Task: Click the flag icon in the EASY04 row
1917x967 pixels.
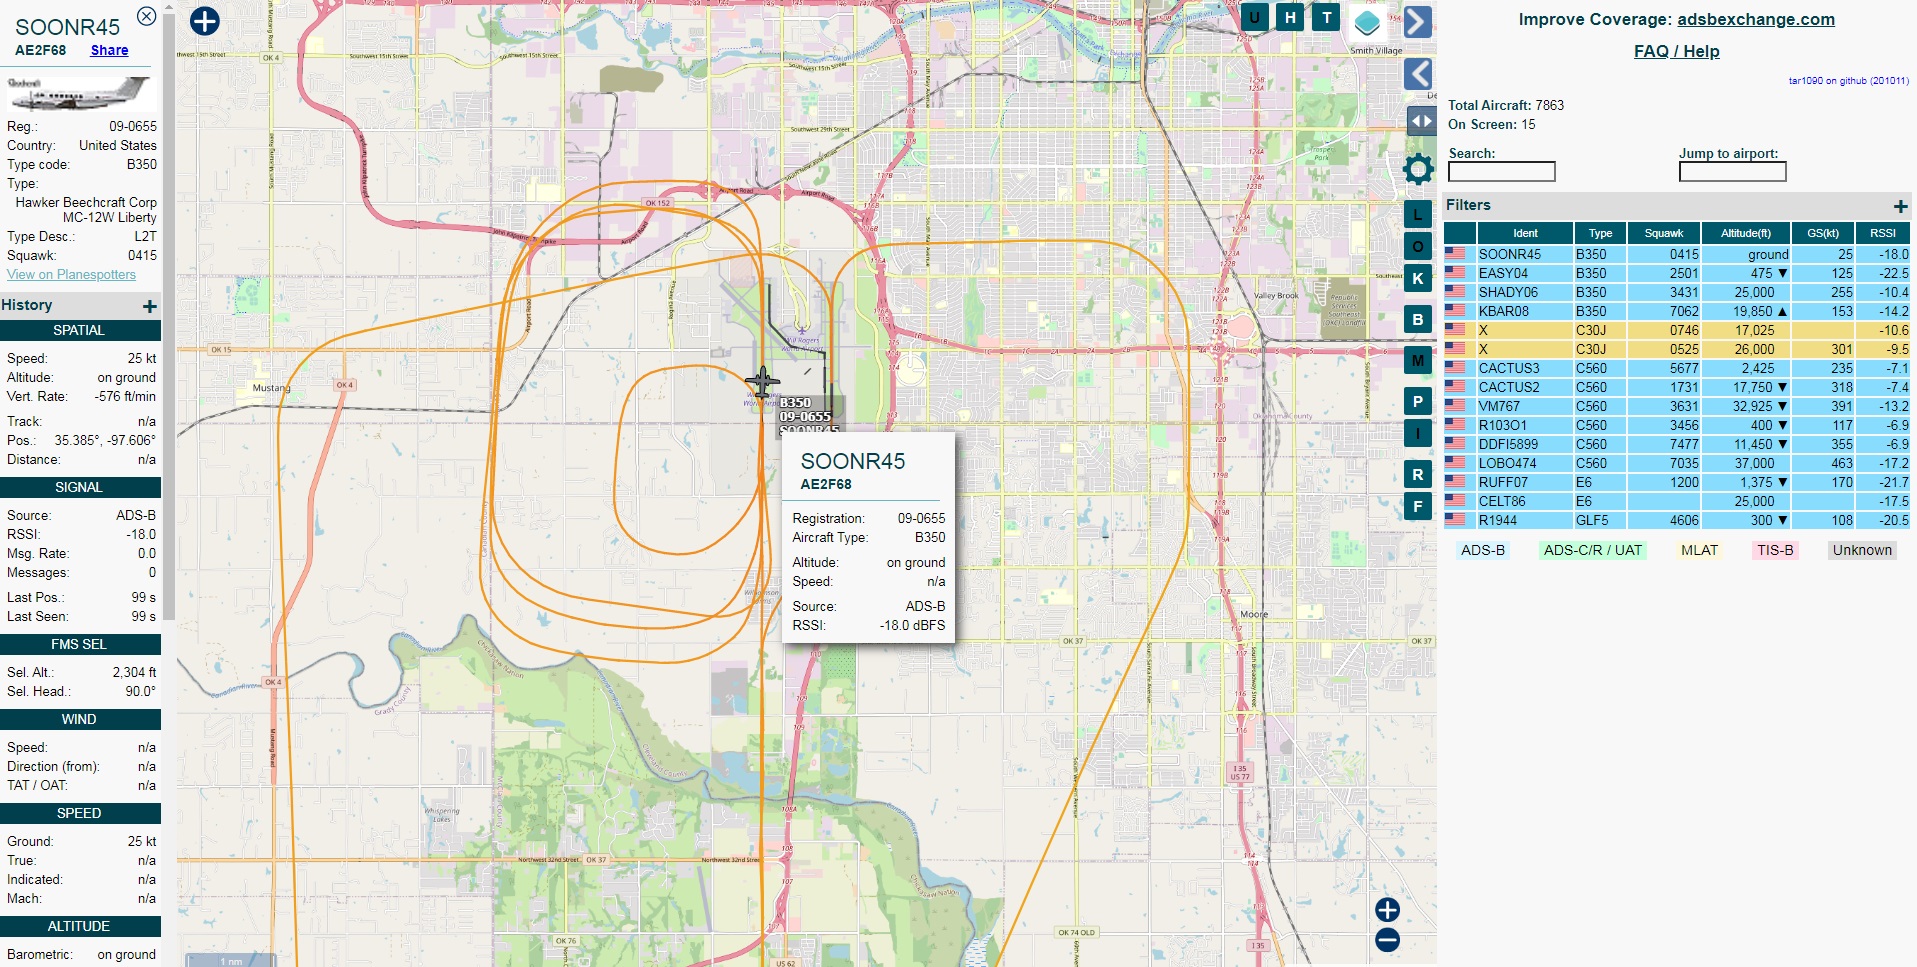Action: pyautogui.click(x=1455, y=273)
